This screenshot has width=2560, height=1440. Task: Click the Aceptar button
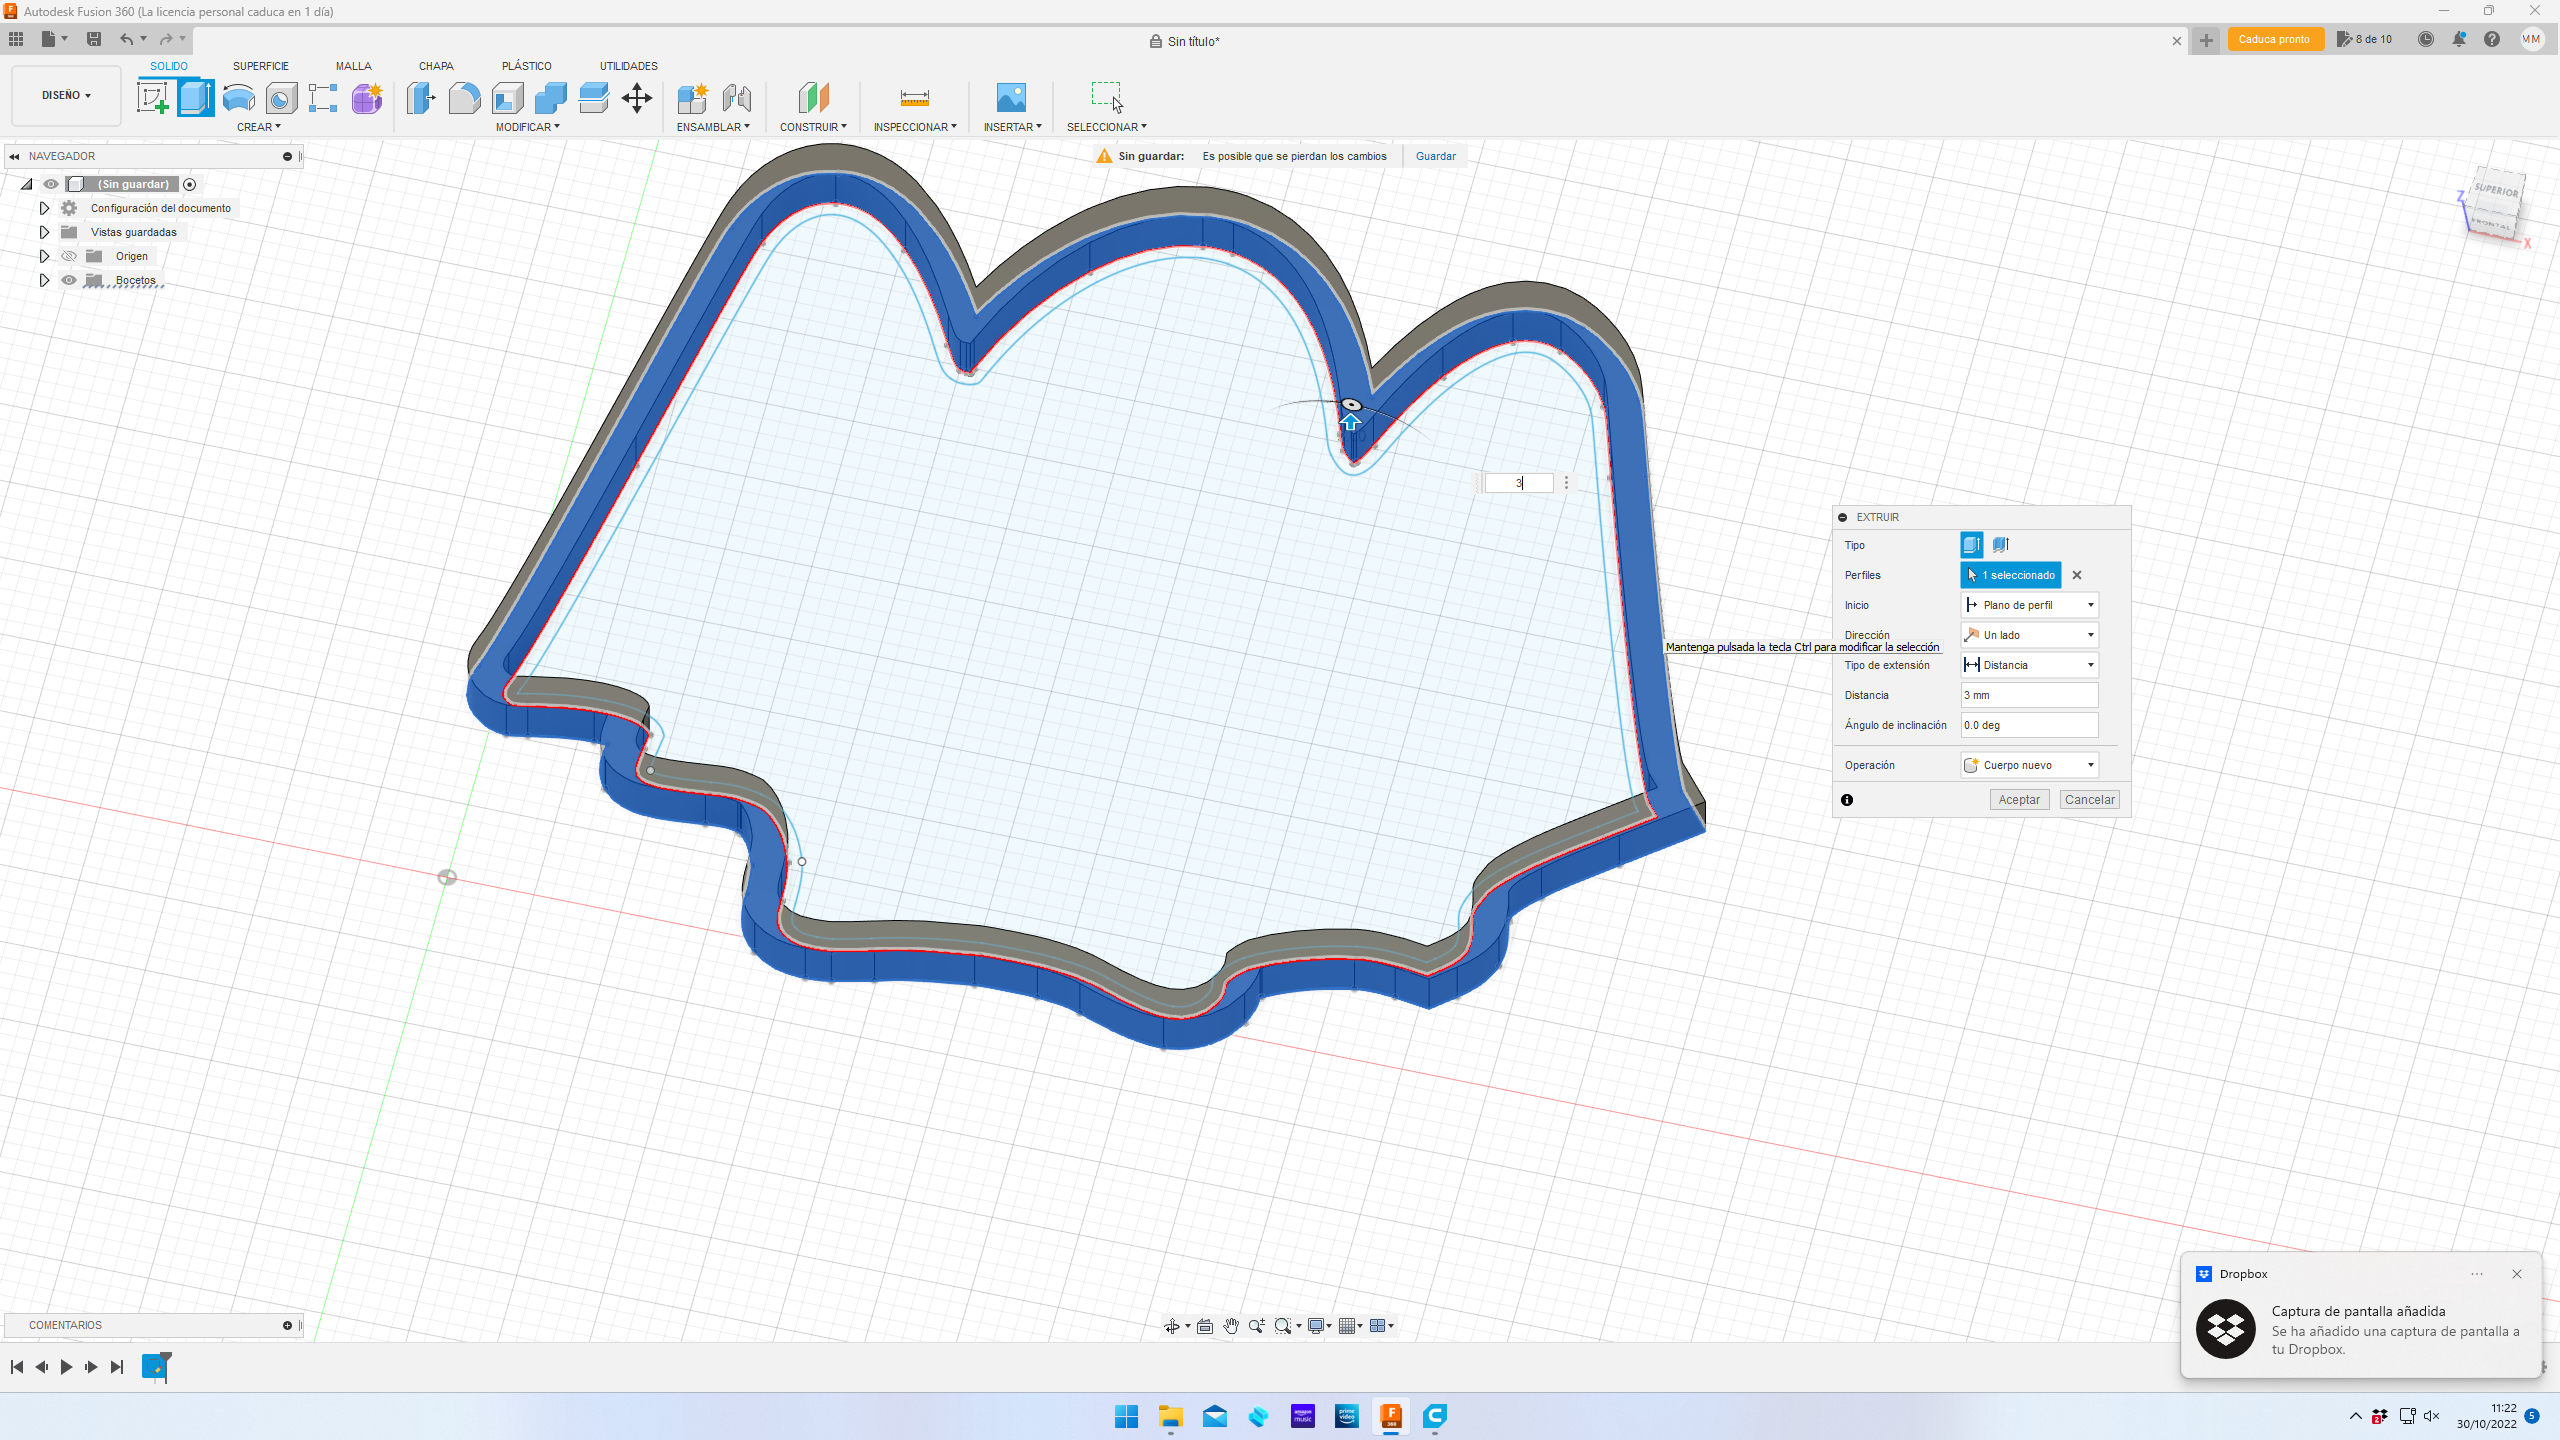(2018, 800)
